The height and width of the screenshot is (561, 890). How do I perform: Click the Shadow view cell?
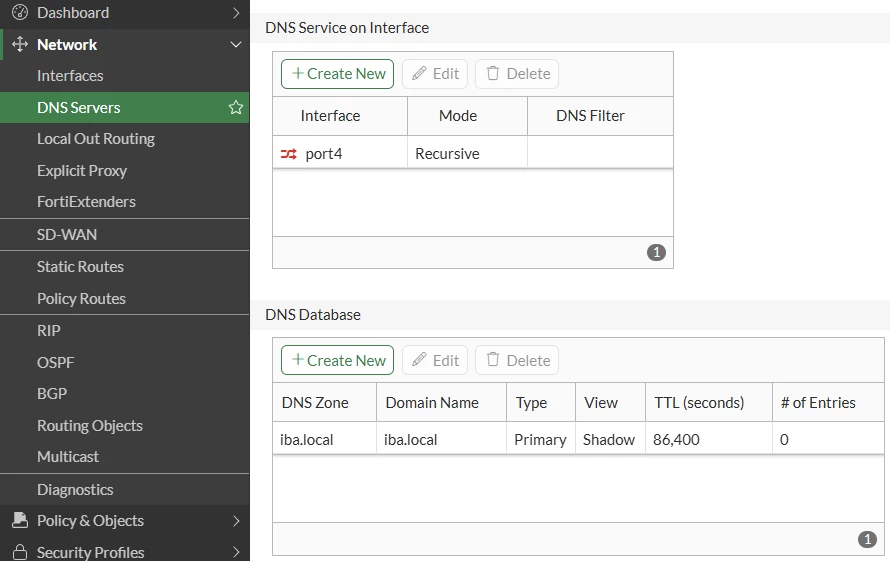click(610, 439)
